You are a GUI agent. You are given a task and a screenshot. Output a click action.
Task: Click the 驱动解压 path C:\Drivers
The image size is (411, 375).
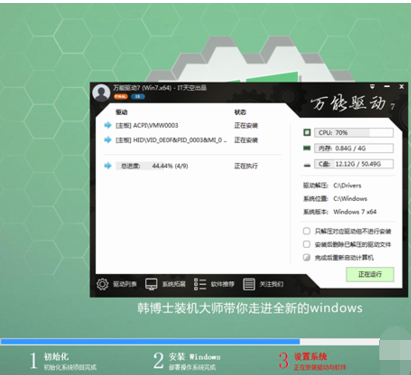(347, 185)
